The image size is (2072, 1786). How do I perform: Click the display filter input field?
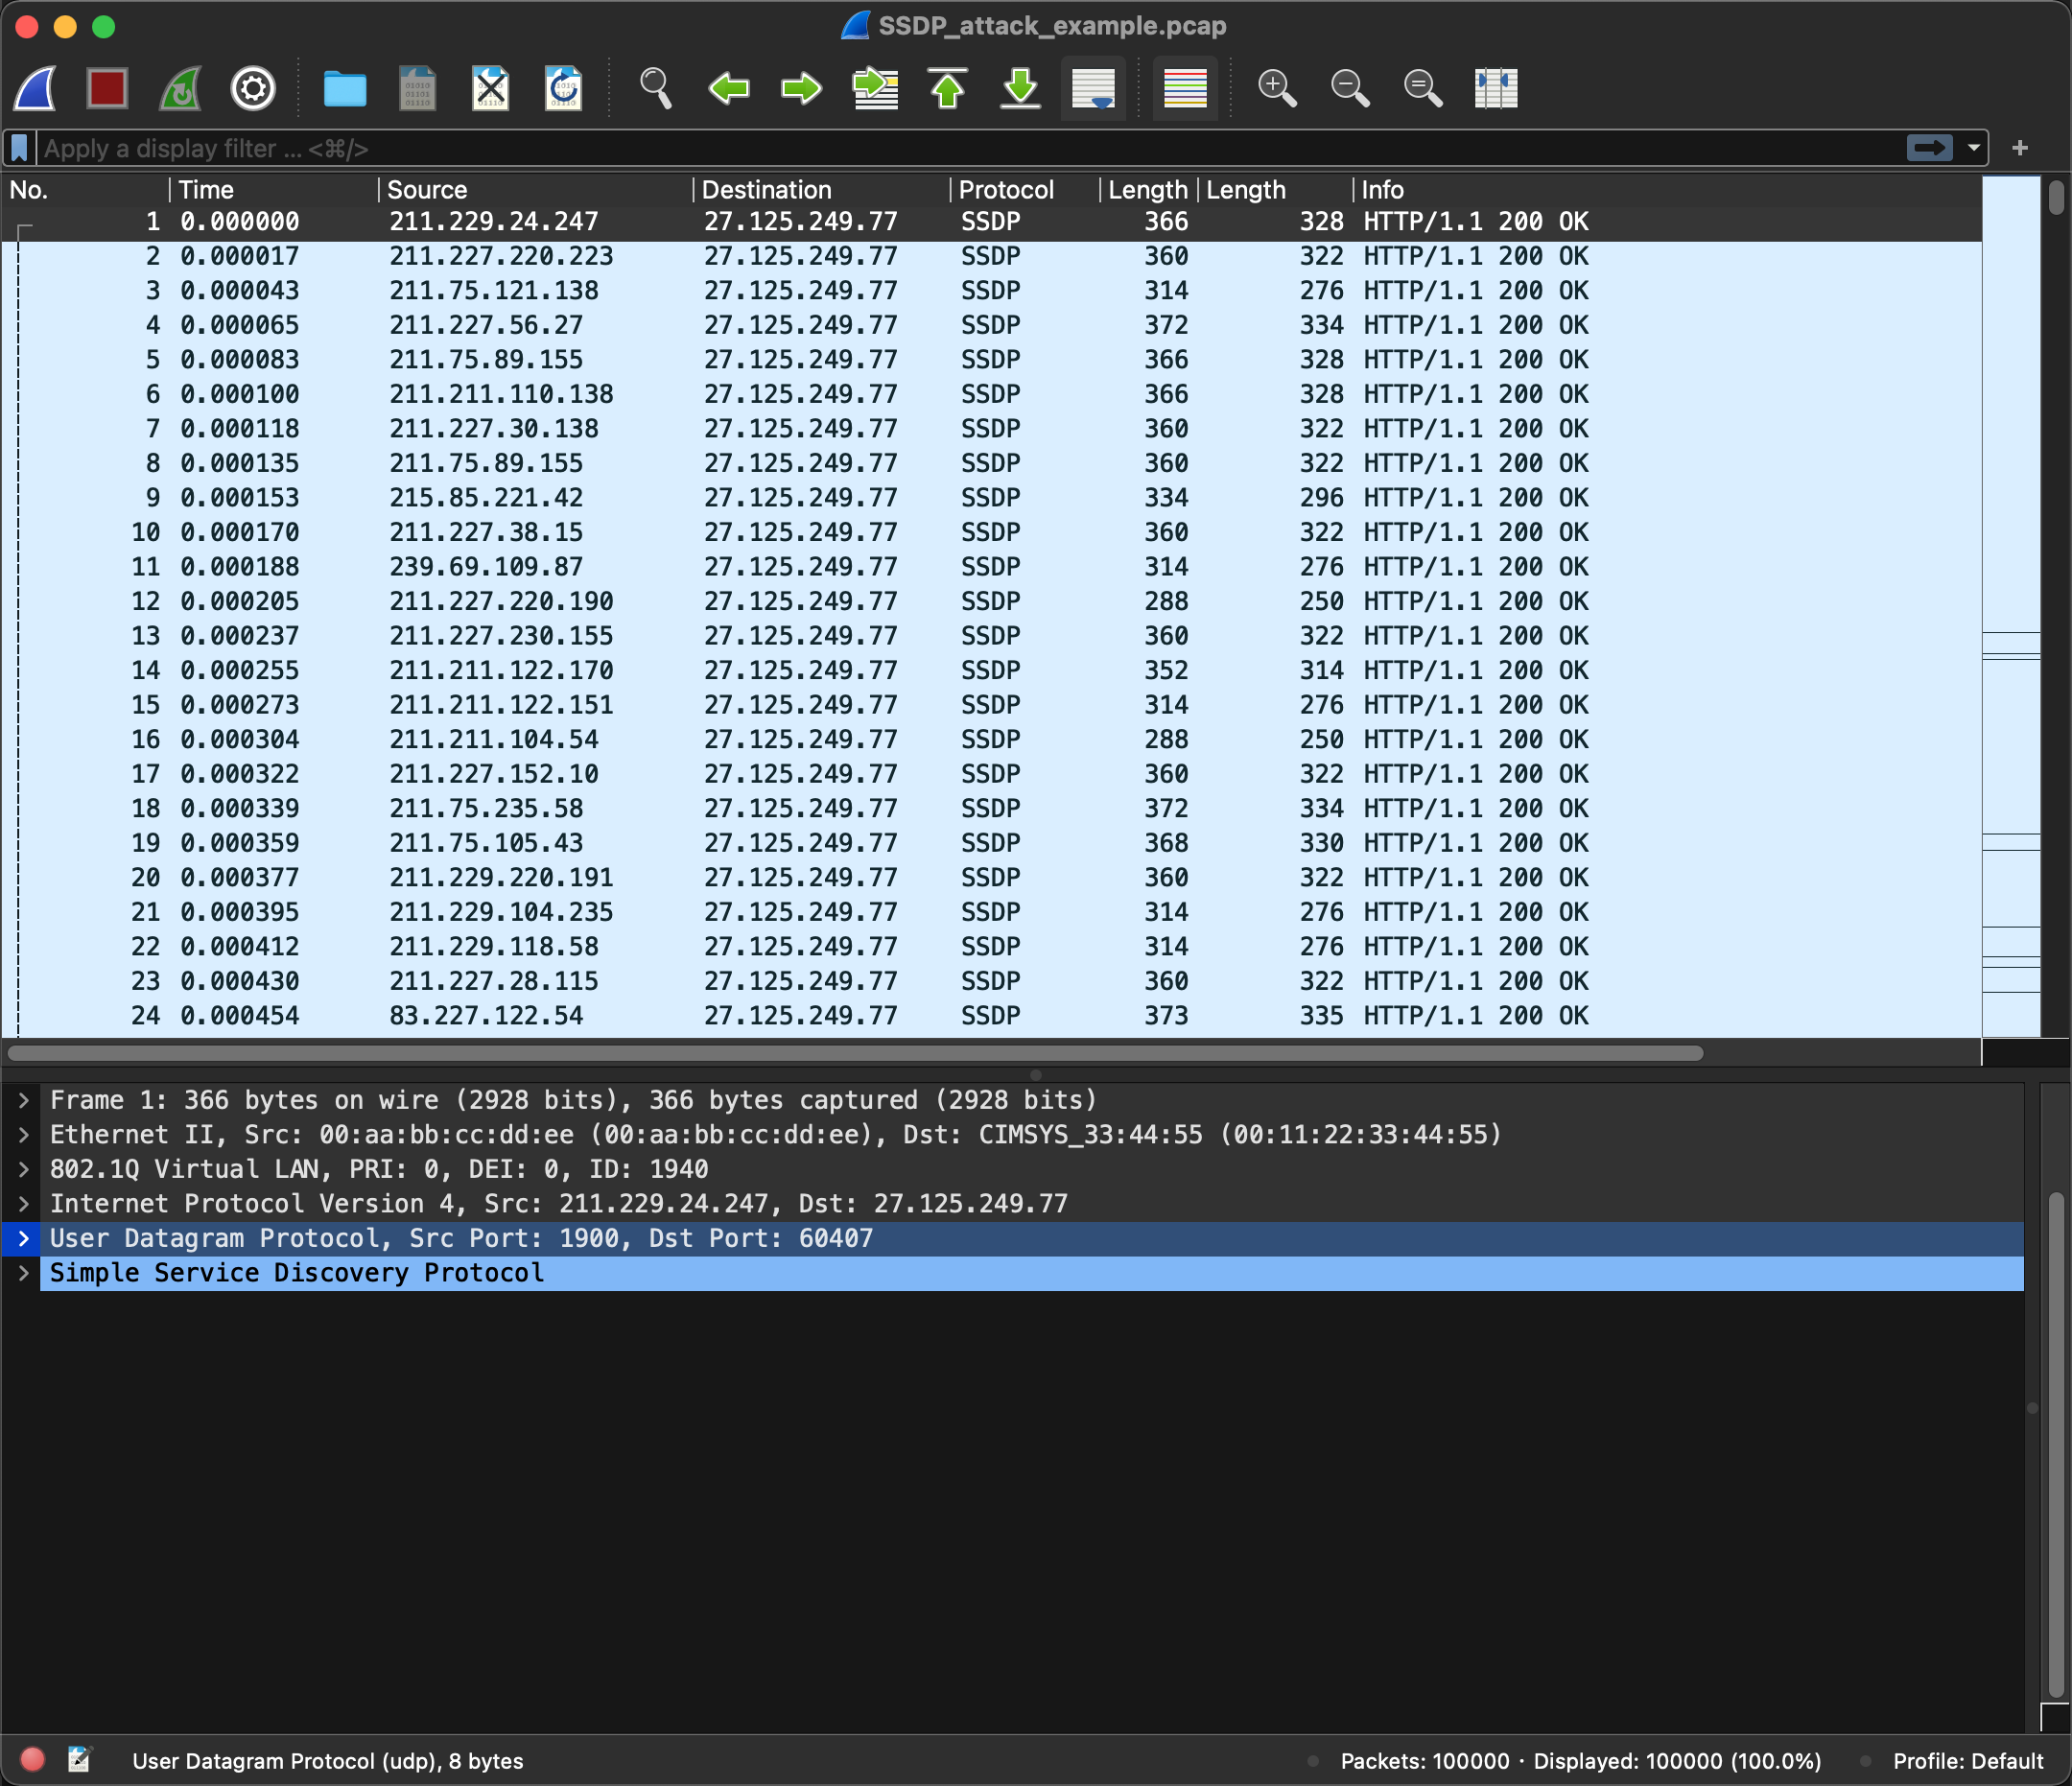click(x=900, y=148)
